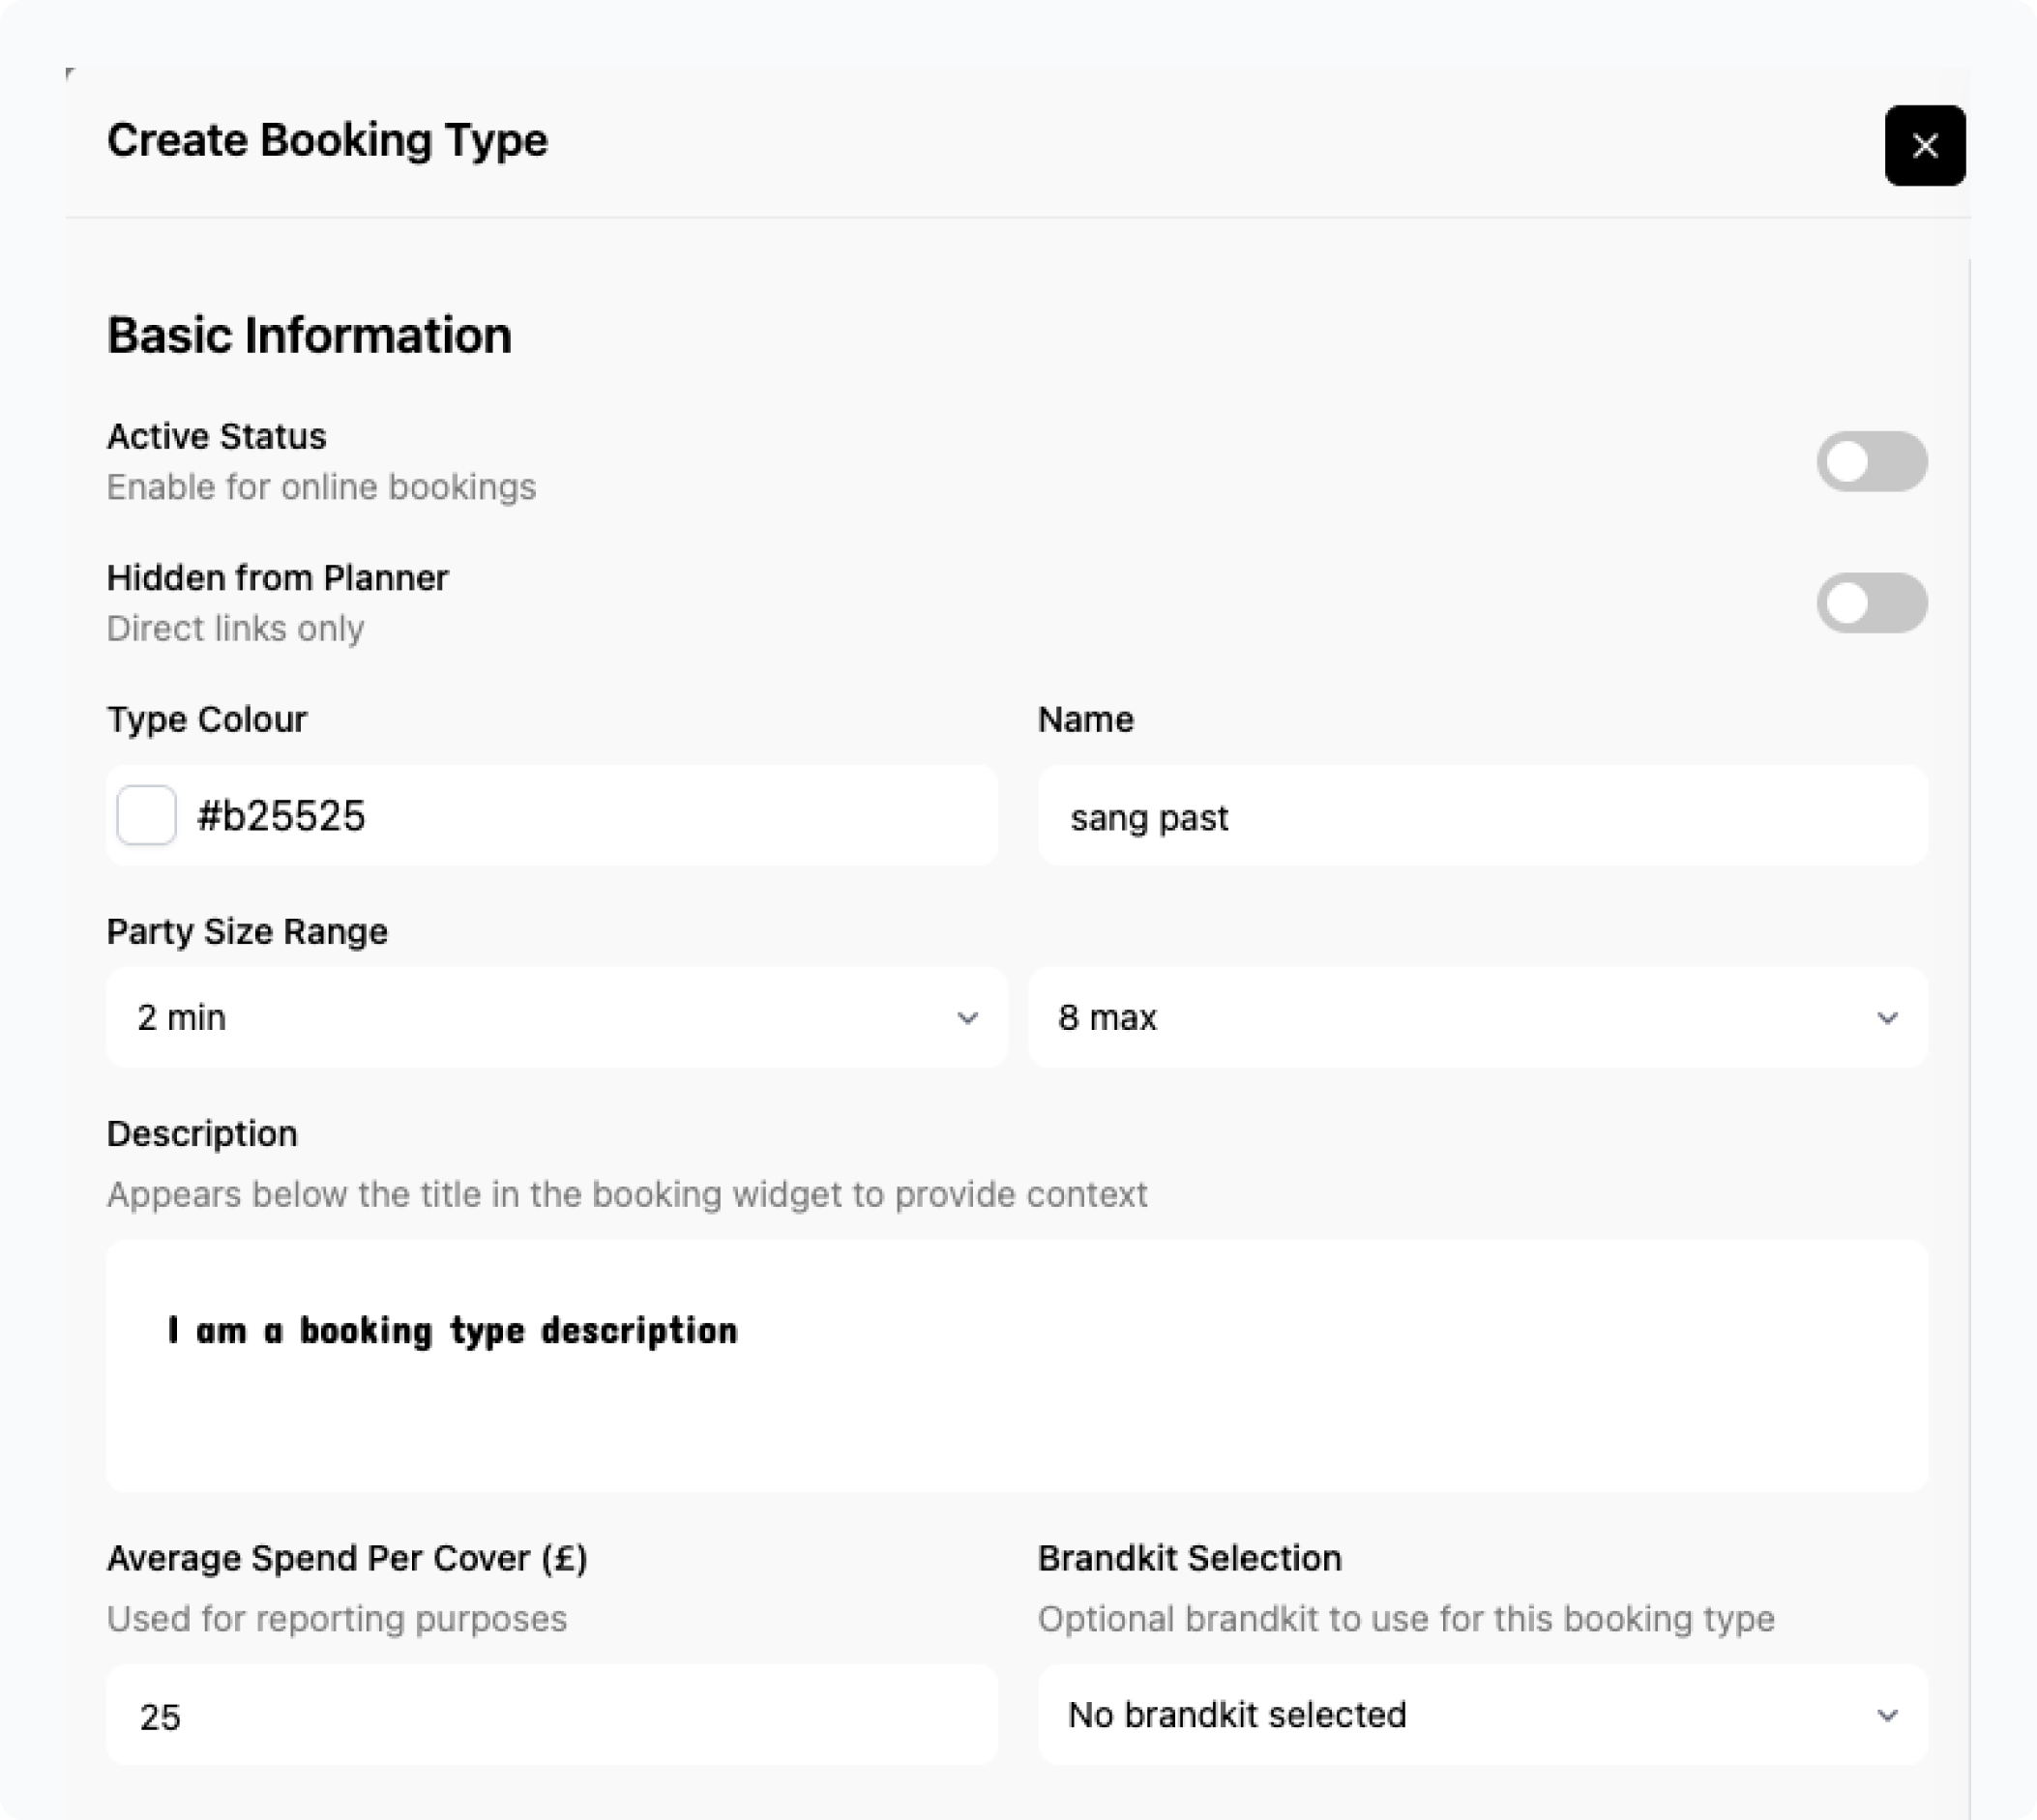Open the Type Colour swatch picker

click(147, 815)
